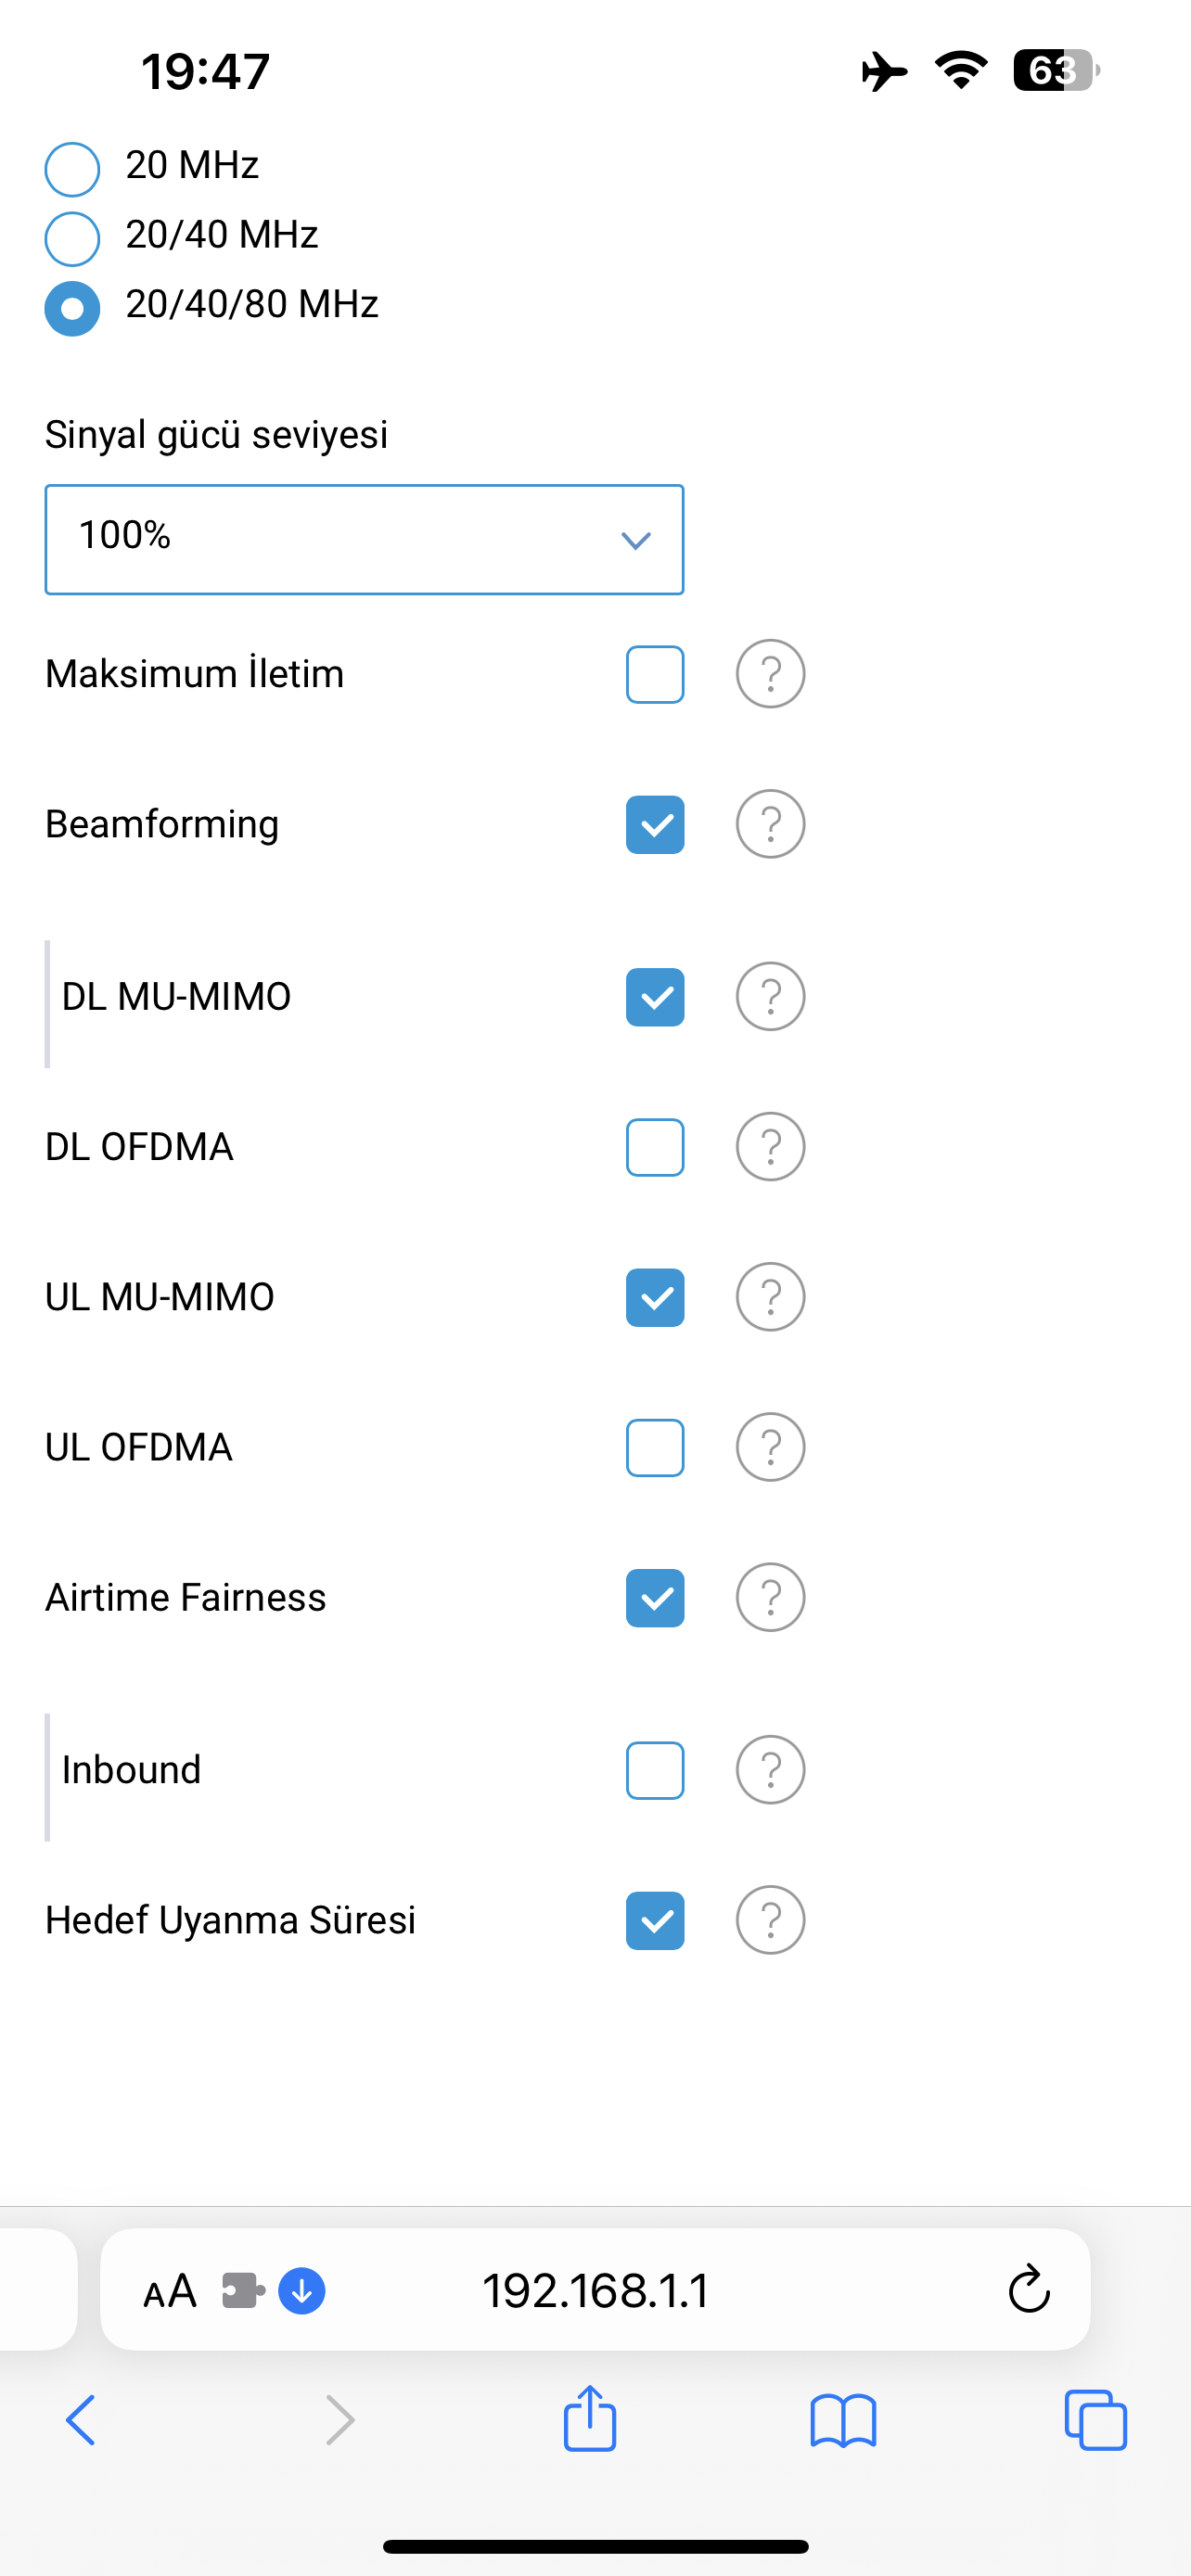Click the dropdown chevron beside 100%
Viewport: 1191px width, 2576px height.
636,541
